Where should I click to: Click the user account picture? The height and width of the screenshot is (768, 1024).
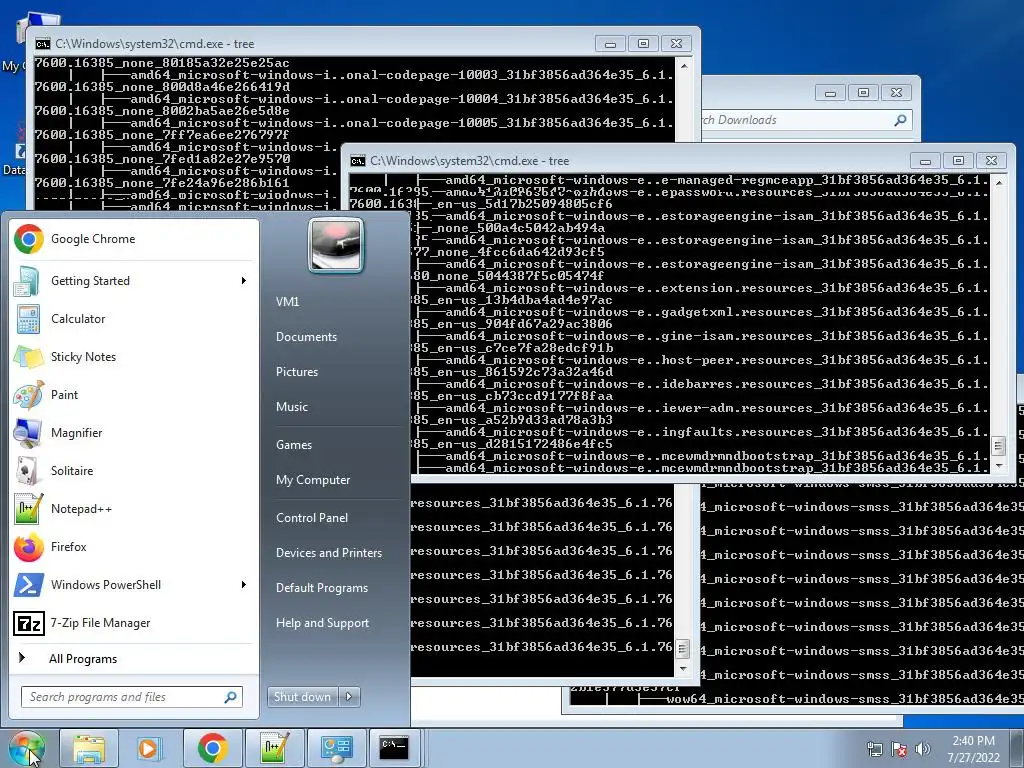pyautogui.click(x=336, y=245)
